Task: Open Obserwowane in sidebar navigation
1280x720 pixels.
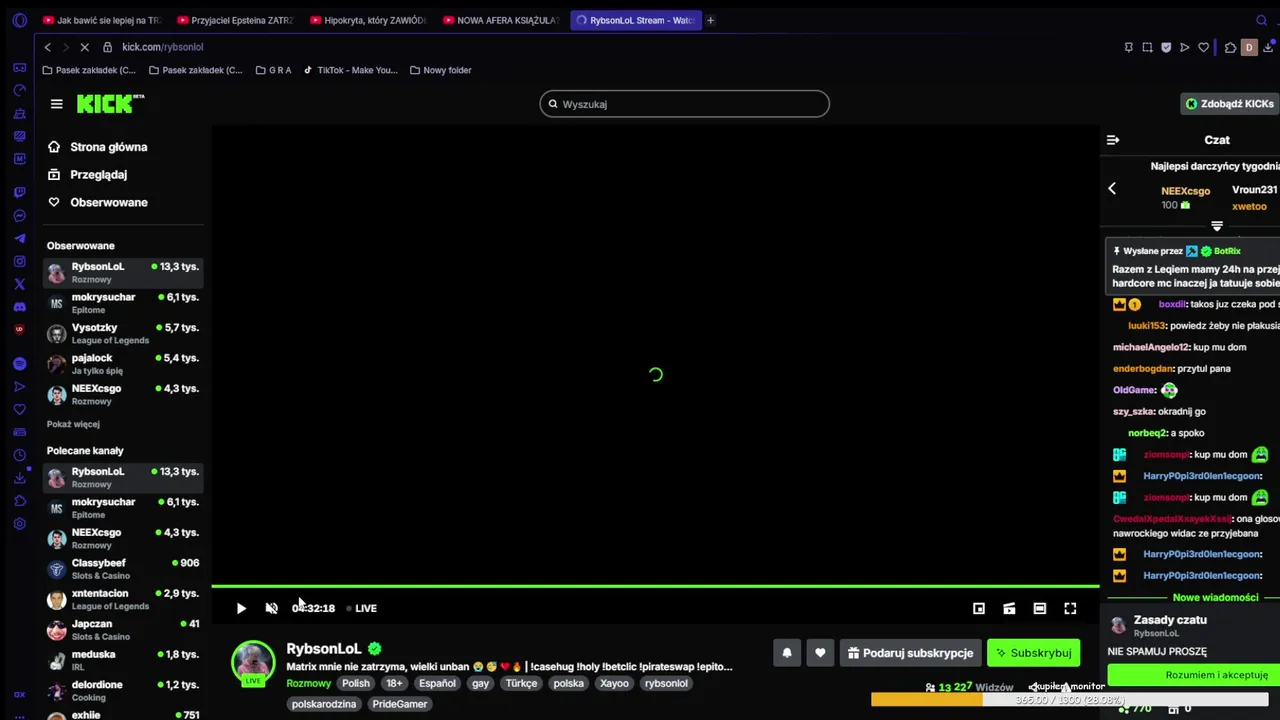Action: coord(98,202)
